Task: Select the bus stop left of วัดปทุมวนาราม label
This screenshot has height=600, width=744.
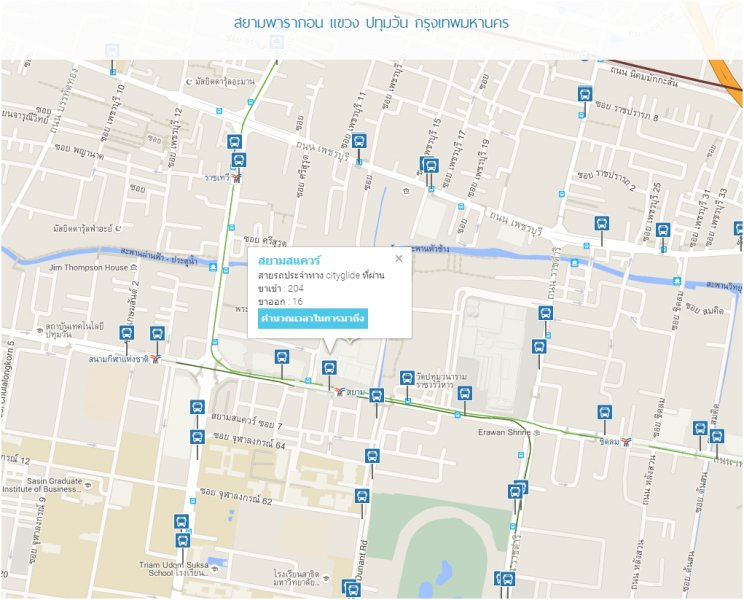Action: pyautogui.click(x=407, y=378)
